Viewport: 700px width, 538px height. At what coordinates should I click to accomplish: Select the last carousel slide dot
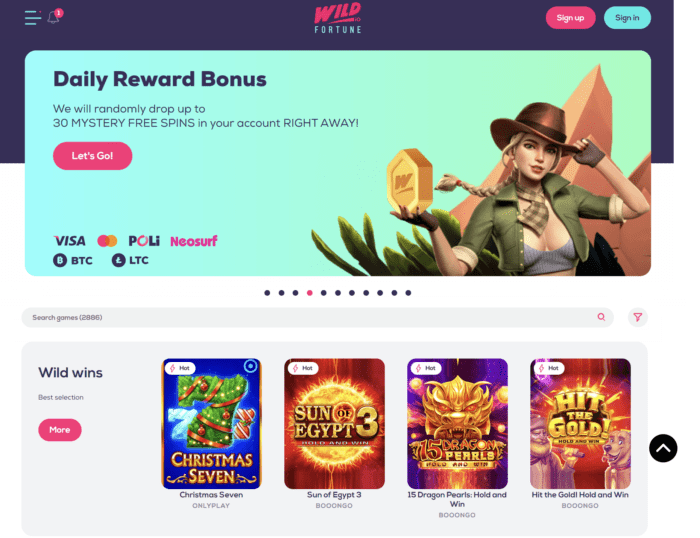[x=408, y=293]
